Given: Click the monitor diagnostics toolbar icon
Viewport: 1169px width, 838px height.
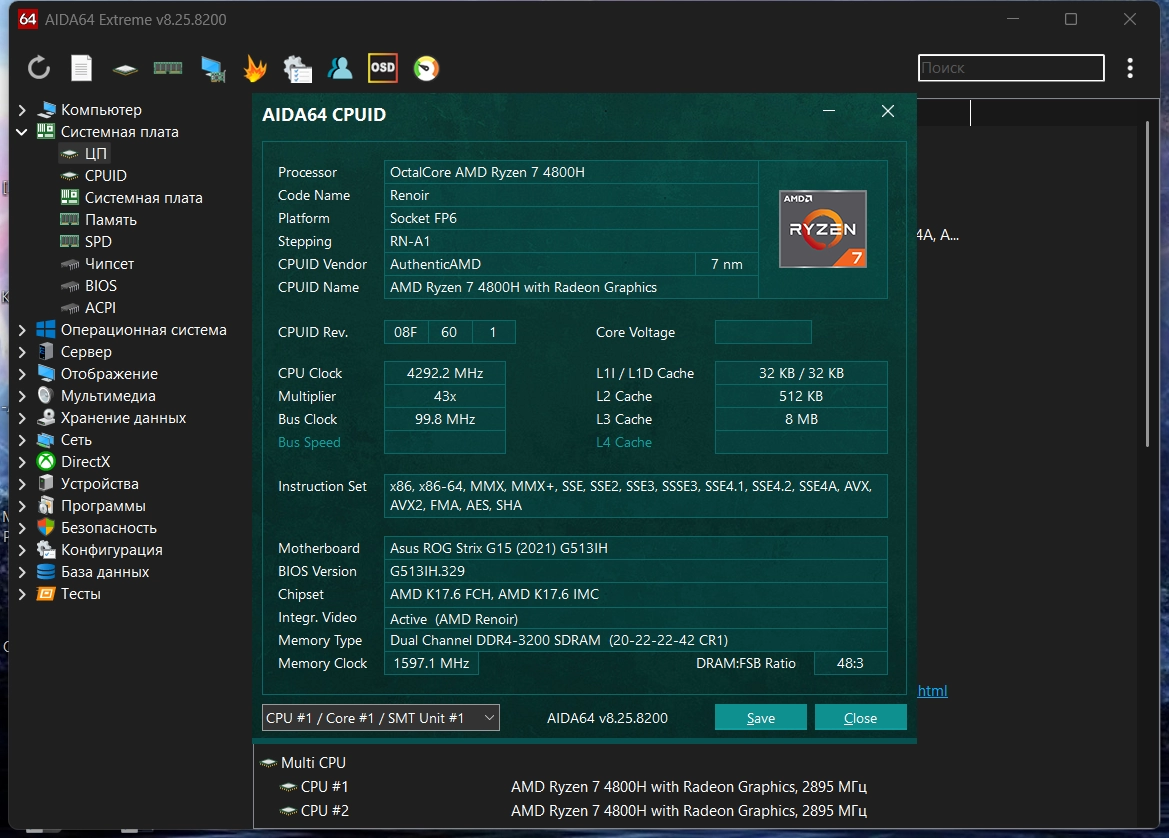Looking at the screenshot, I should tap(212, 68).
